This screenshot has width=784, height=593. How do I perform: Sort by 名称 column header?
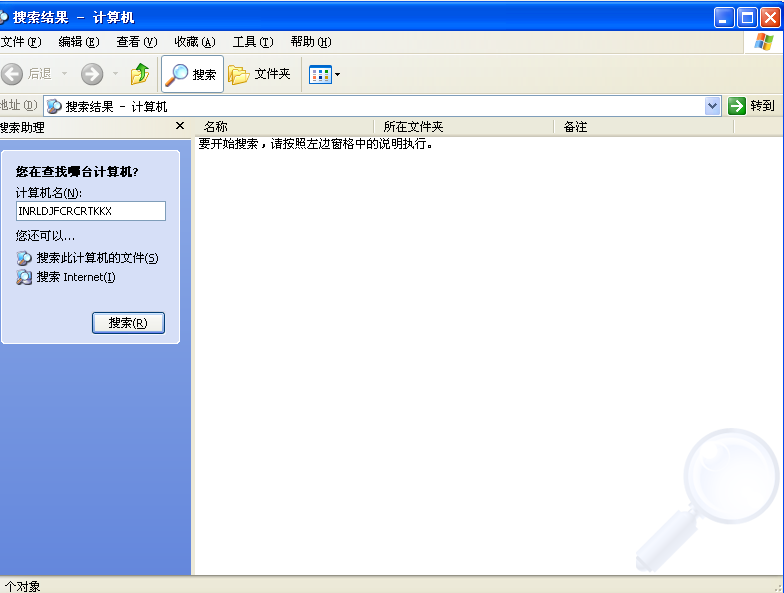[x=284, y=127]
